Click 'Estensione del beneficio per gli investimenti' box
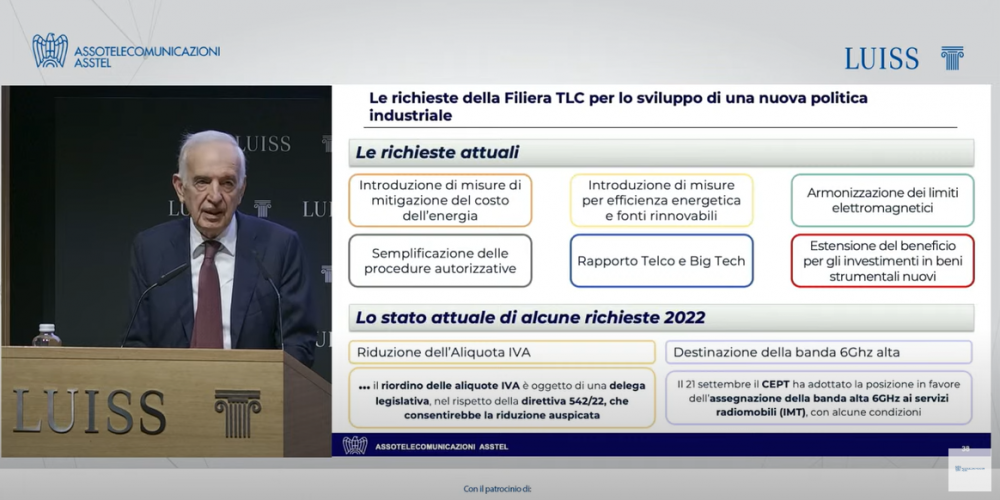1000x500 pixels. [883, 261]
